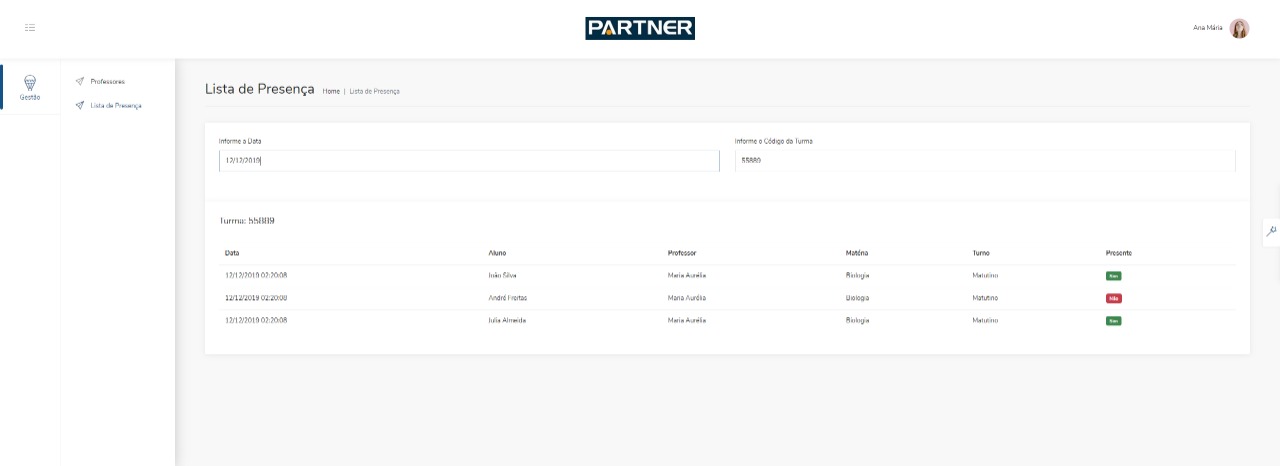Click Maria Aurélia in Júlia Almeida's row

click(x=687, y=320)
